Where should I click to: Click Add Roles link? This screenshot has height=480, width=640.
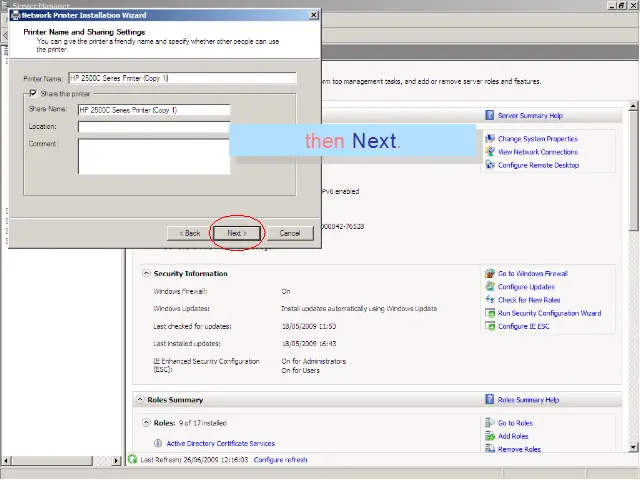[x=513, y=436]
